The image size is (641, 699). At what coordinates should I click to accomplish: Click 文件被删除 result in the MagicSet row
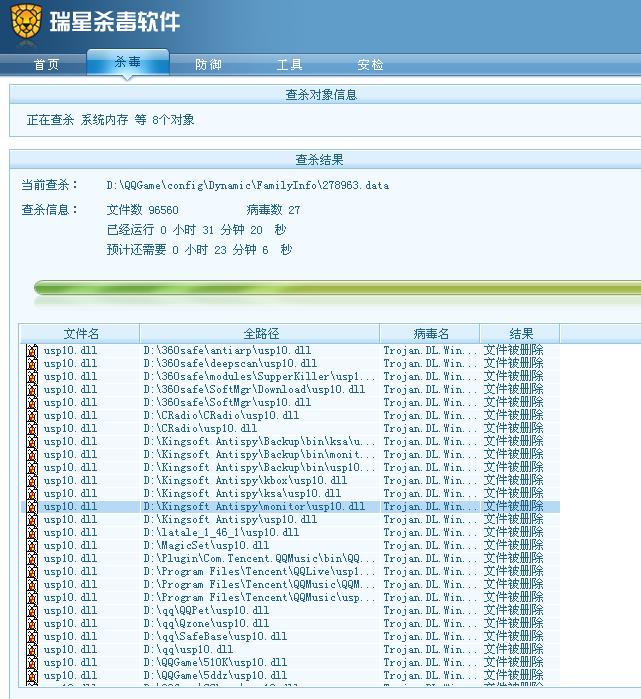tap(514, 546)
